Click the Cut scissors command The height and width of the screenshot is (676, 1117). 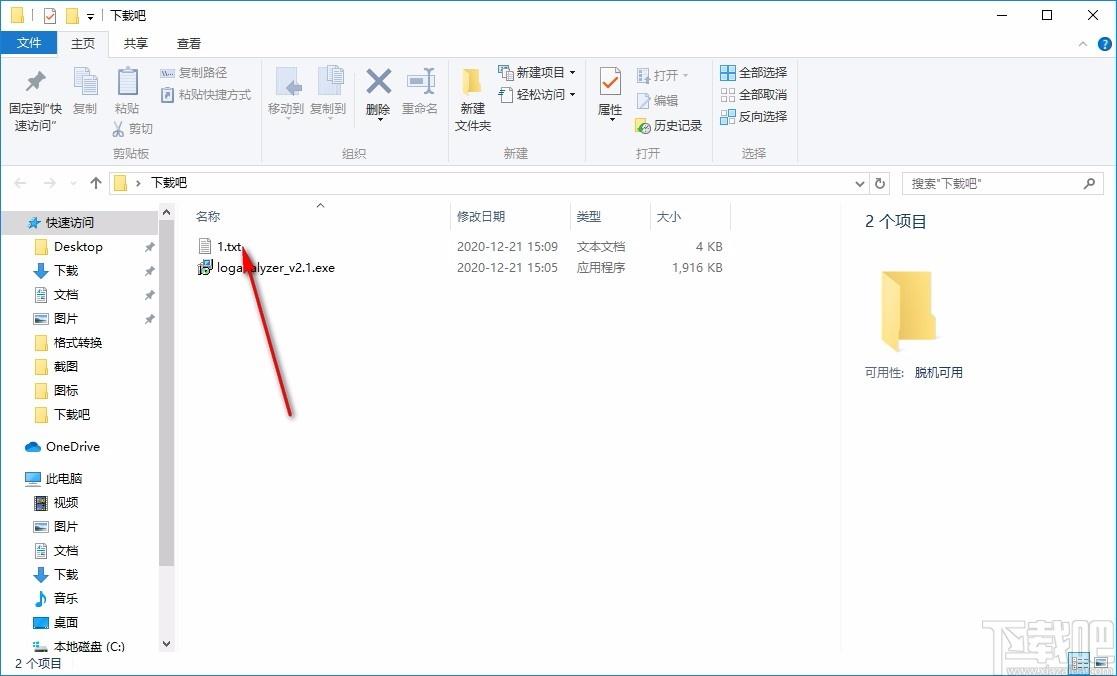click(x=133, y=129)
